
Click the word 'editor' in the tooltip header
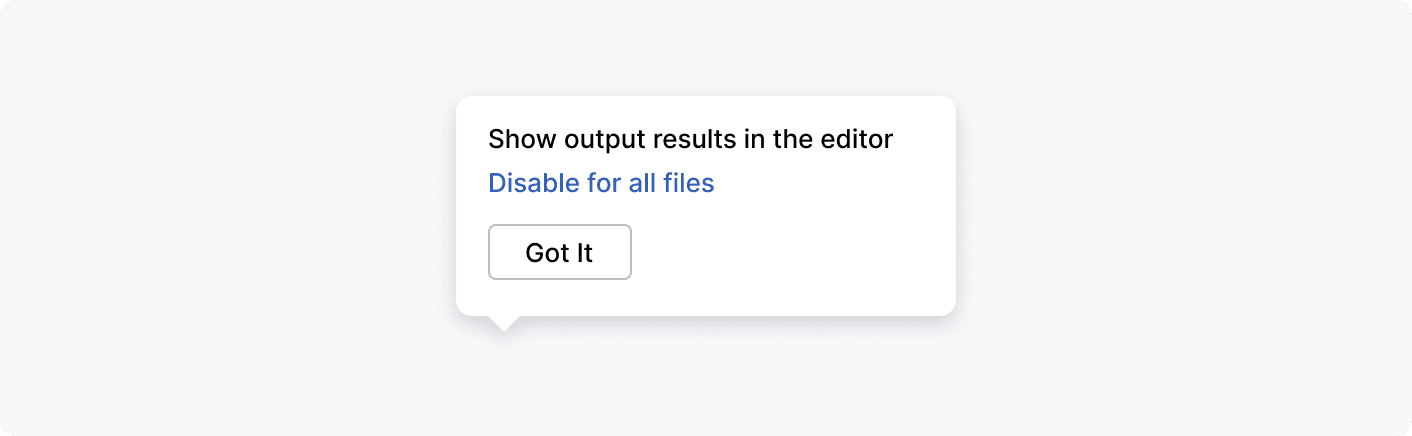(857, 139)
